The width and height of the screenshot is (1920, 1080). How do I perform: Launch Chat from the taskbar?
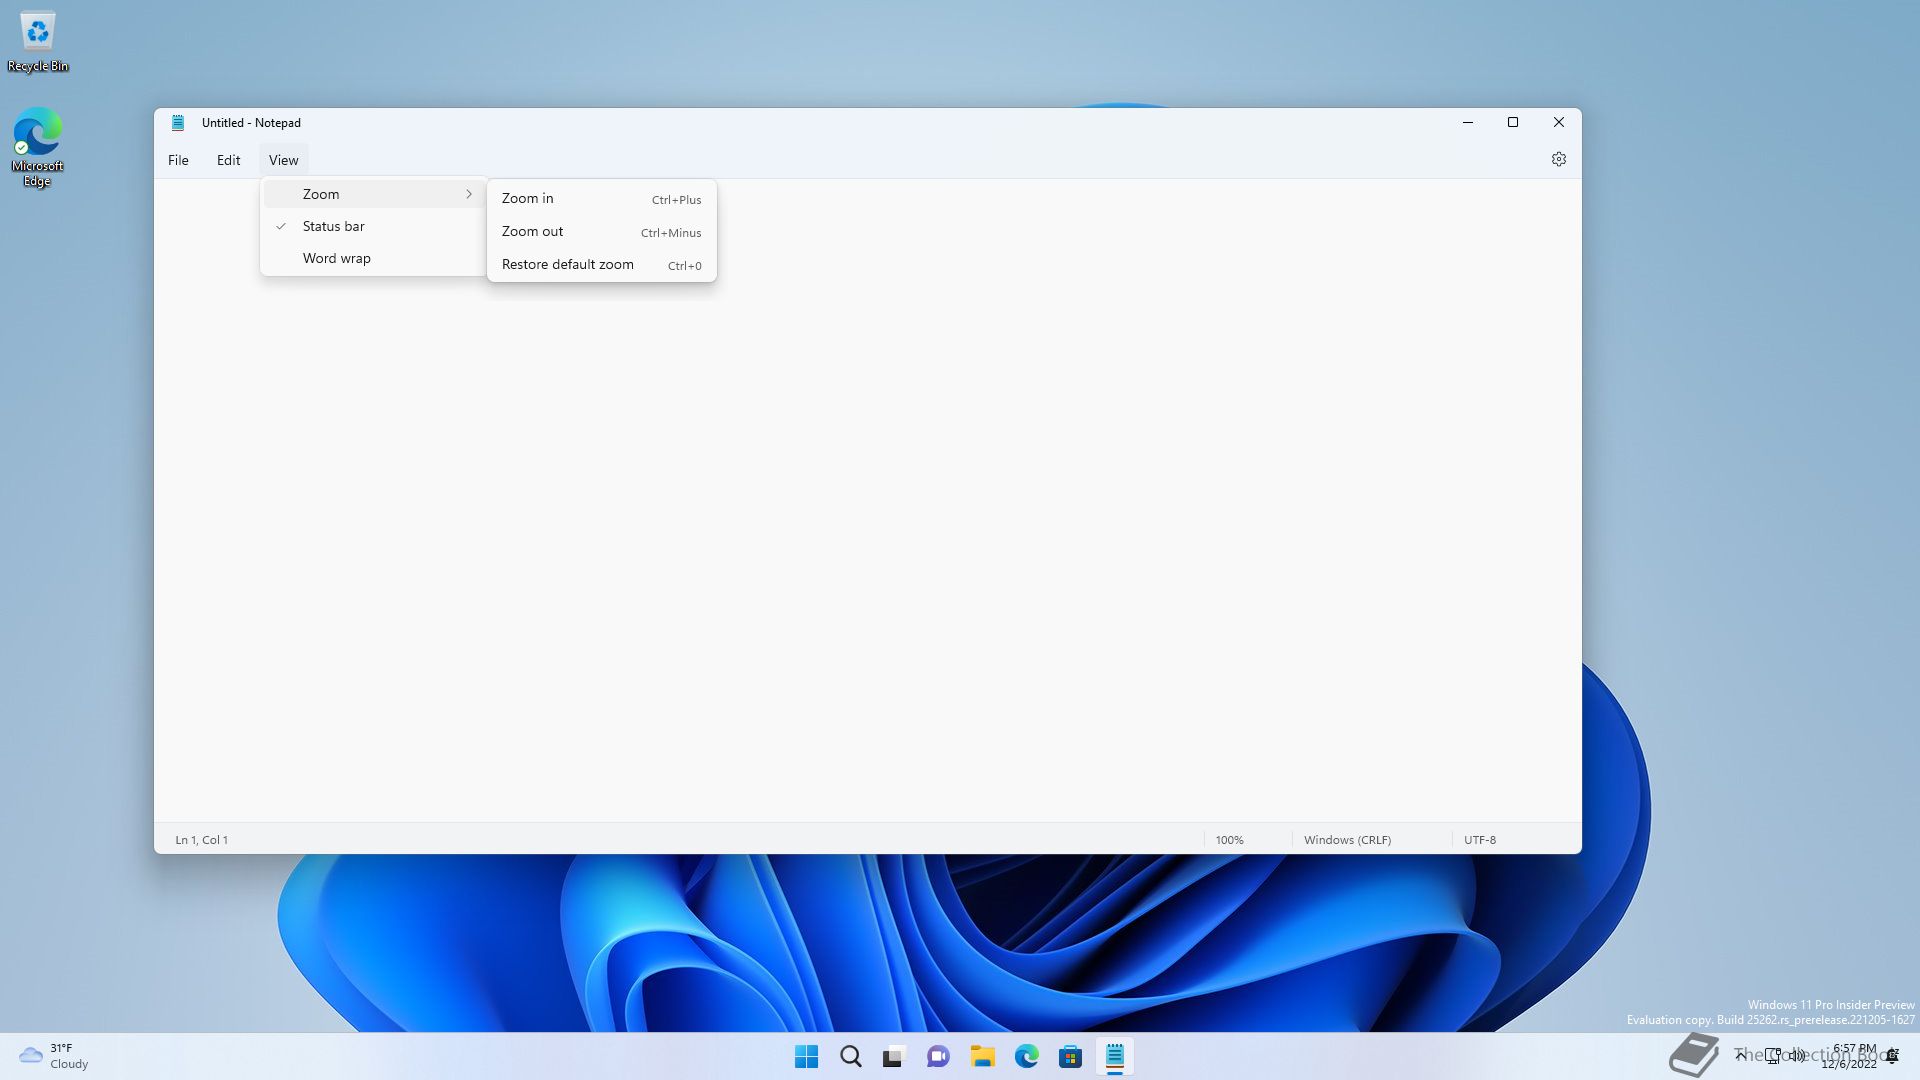[x=938, y=1056]
